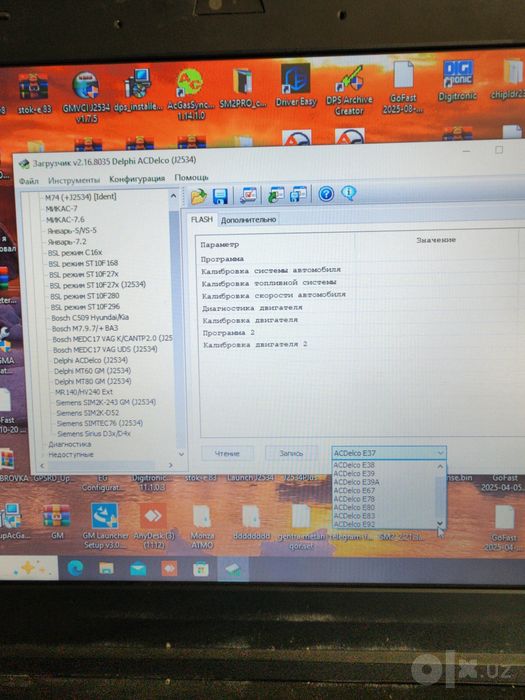The width and height of the screenshot is (525, 700).
Task: Save with the blue floppy disk icon
Action: (220, 196)
